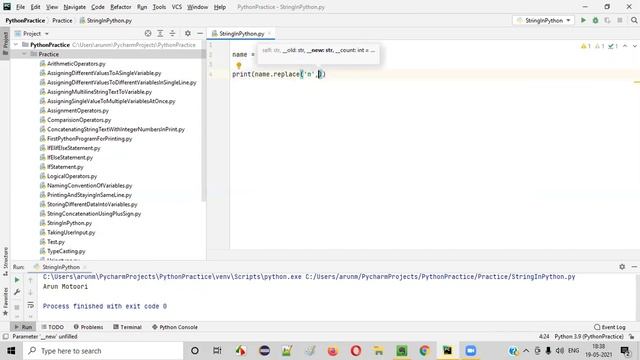Open PyCharm icon in Windows taskbar
Screen dimensions: 640x360
point(447,351)
